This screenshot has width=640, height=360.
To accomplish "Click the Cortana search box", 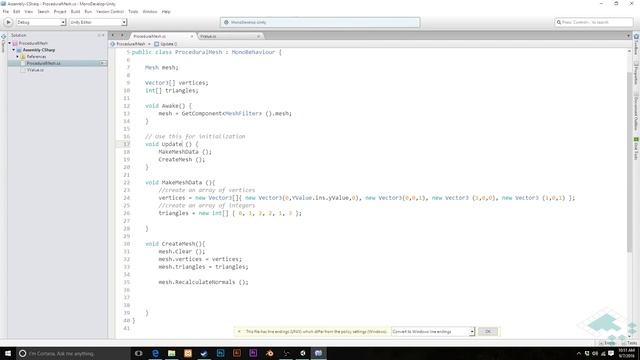I will (73, 353).
